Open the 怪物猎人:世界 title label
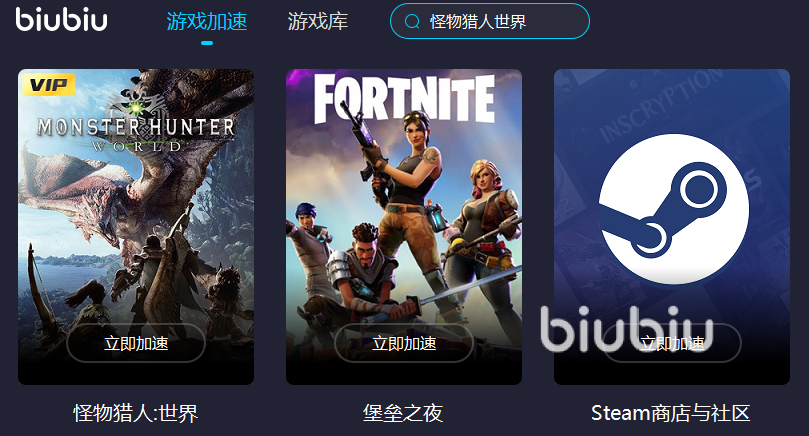Image resolution: width=809 pixels, height=436 pixels. point(136,413)
